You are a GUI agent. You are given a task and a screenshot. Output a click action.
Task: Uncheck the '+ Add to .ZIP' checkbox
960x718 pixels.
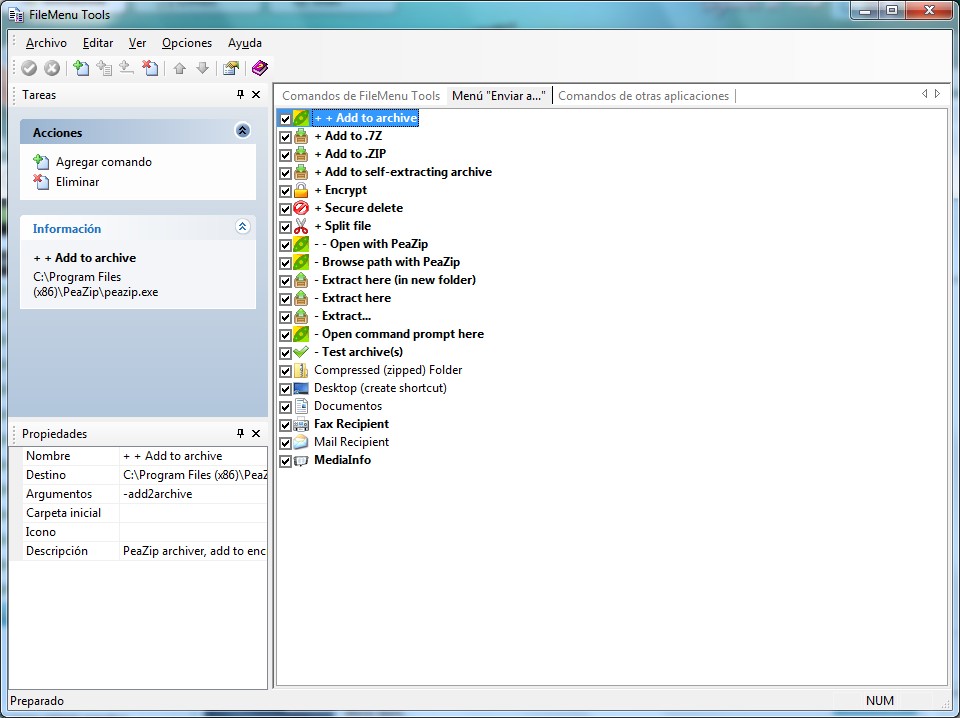coord(285,155)
